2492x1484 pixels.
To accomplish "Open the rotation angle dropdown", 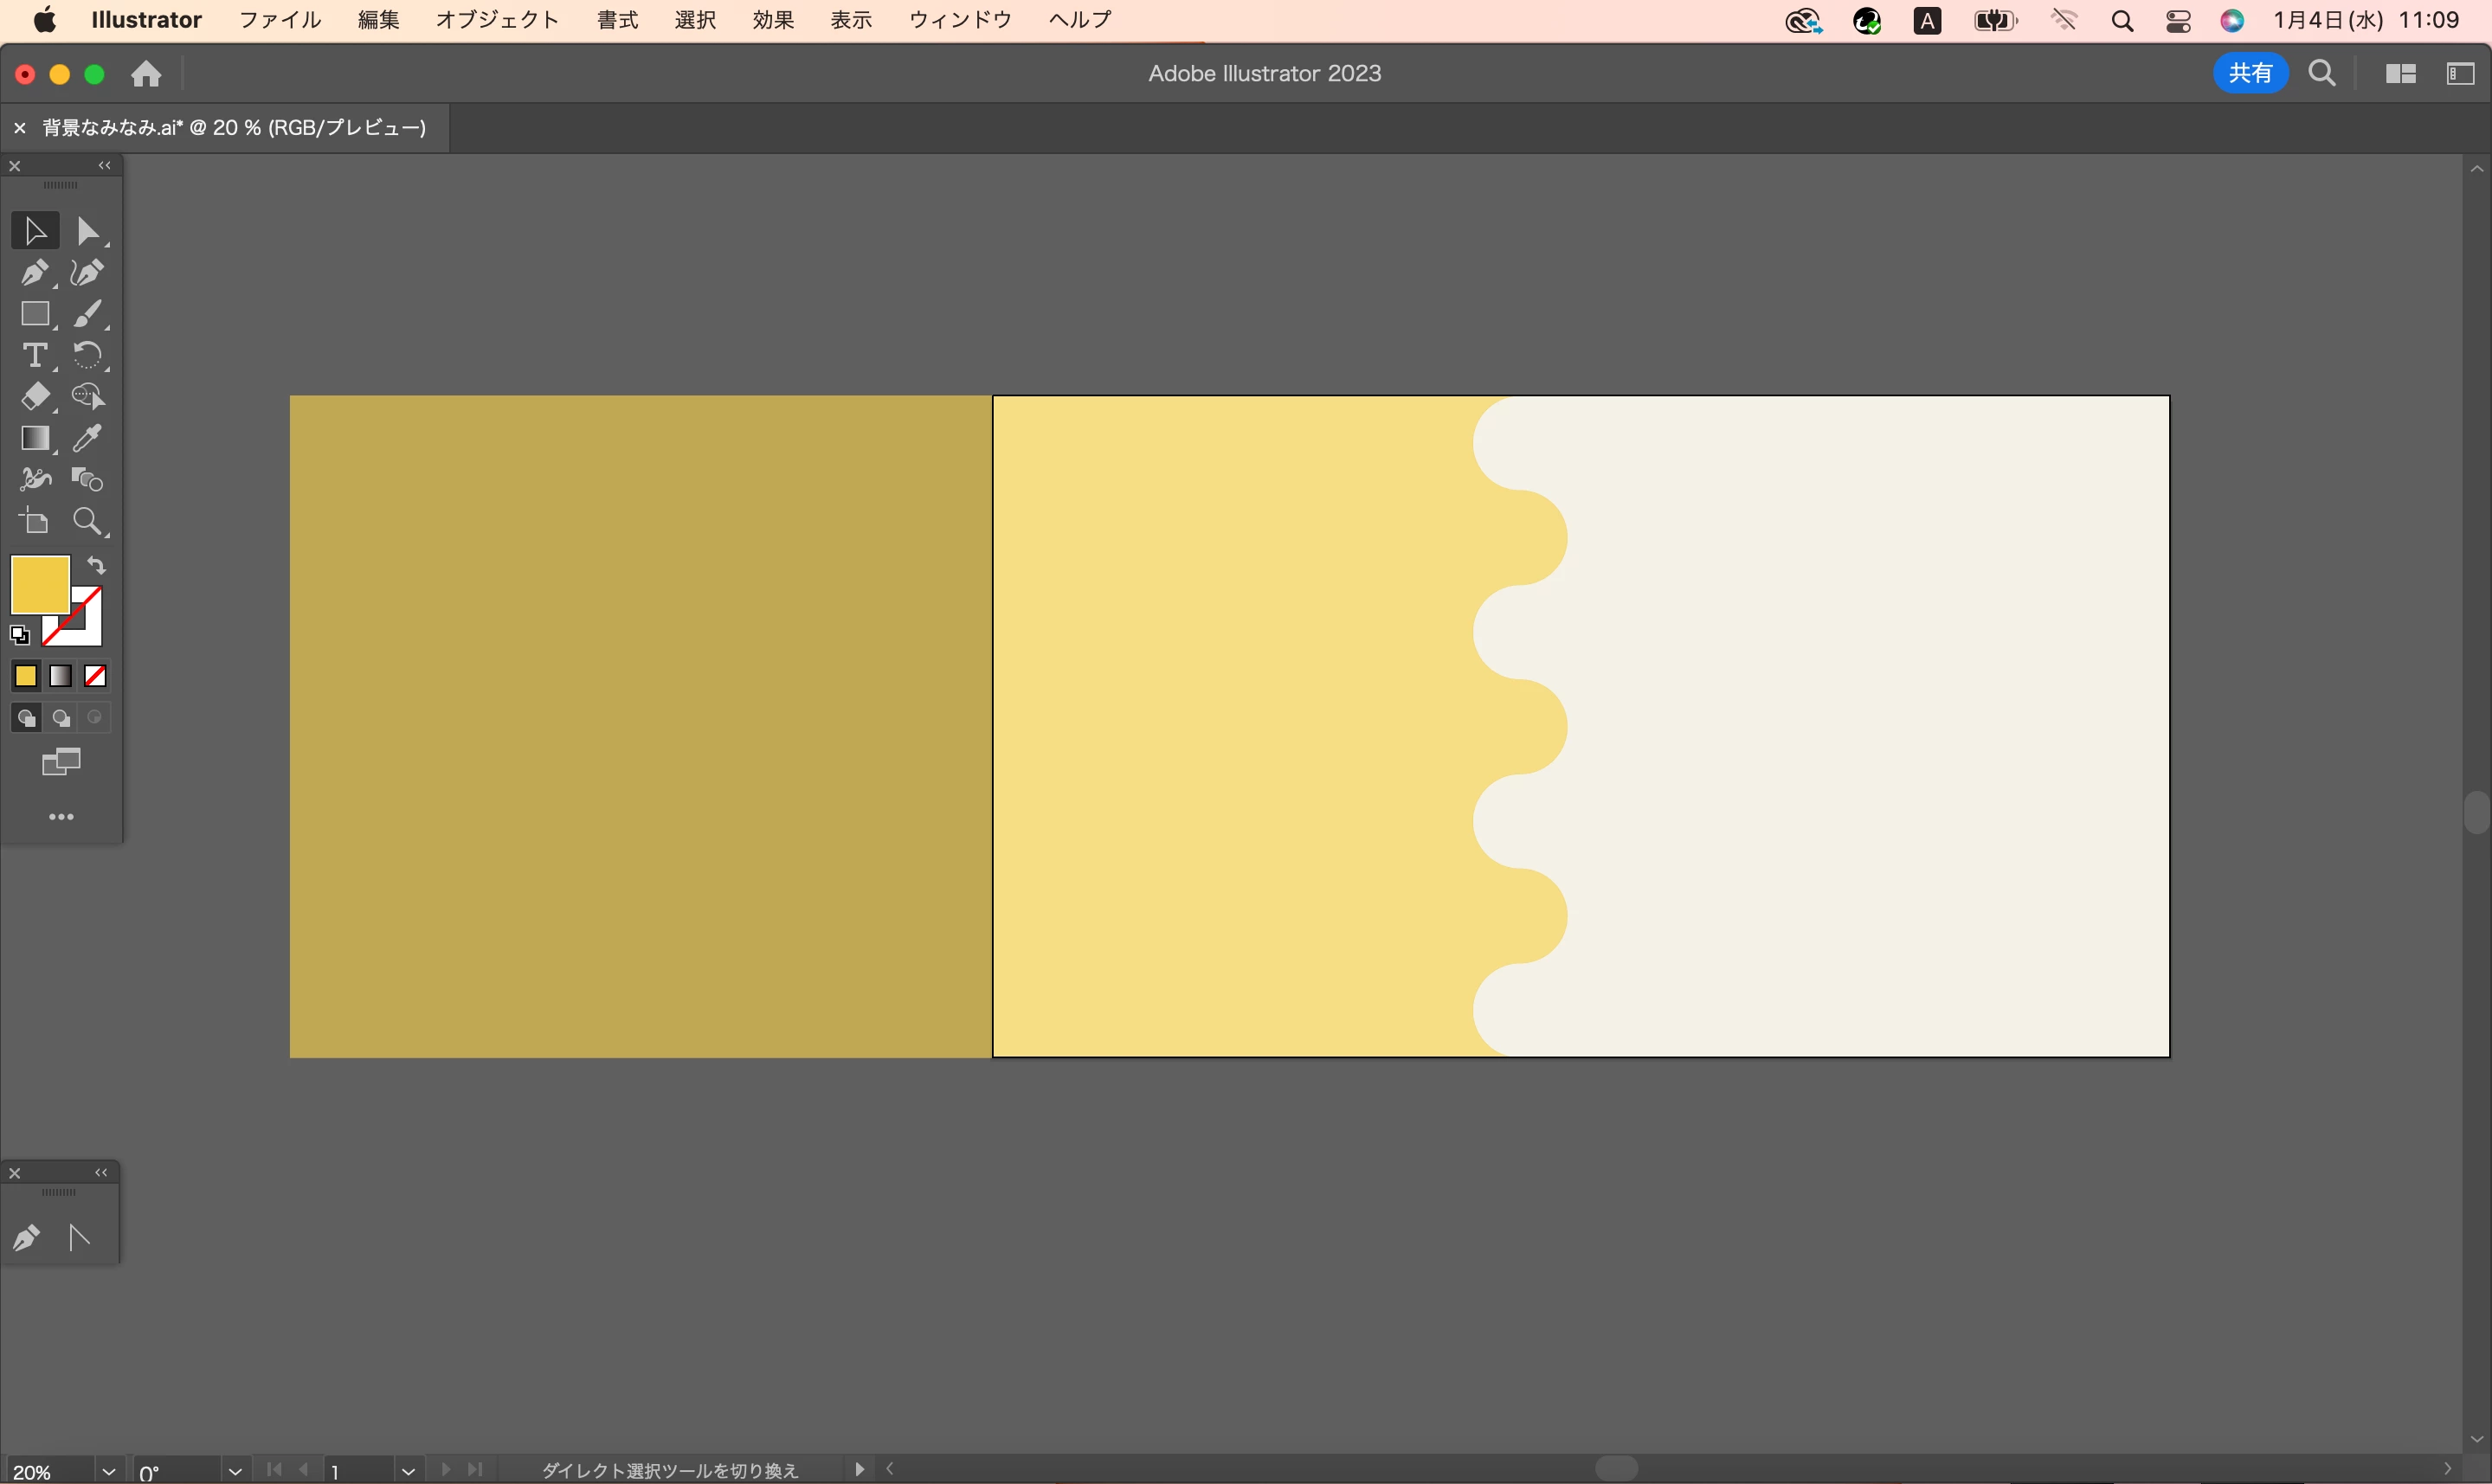I will pos(234,1471).
